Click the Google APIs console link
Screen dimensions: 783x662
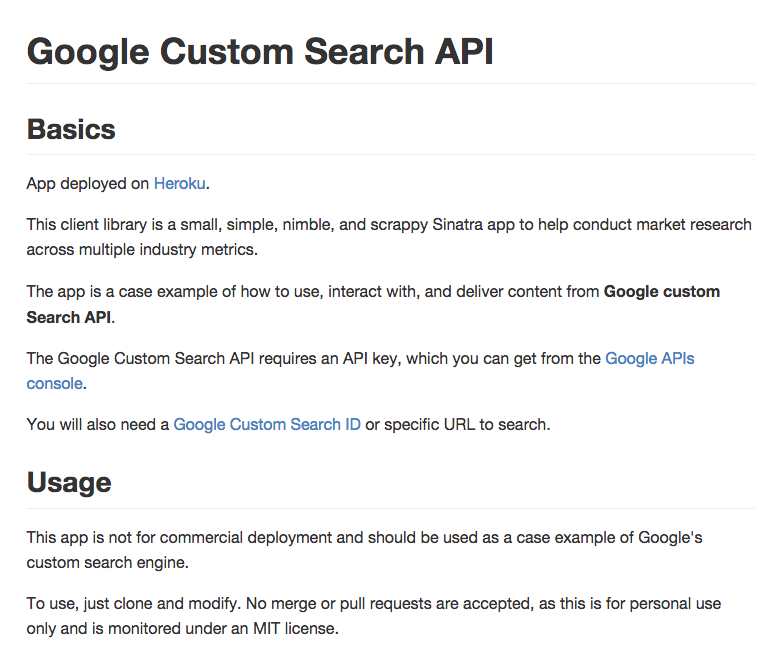click(x=649, y=358)
